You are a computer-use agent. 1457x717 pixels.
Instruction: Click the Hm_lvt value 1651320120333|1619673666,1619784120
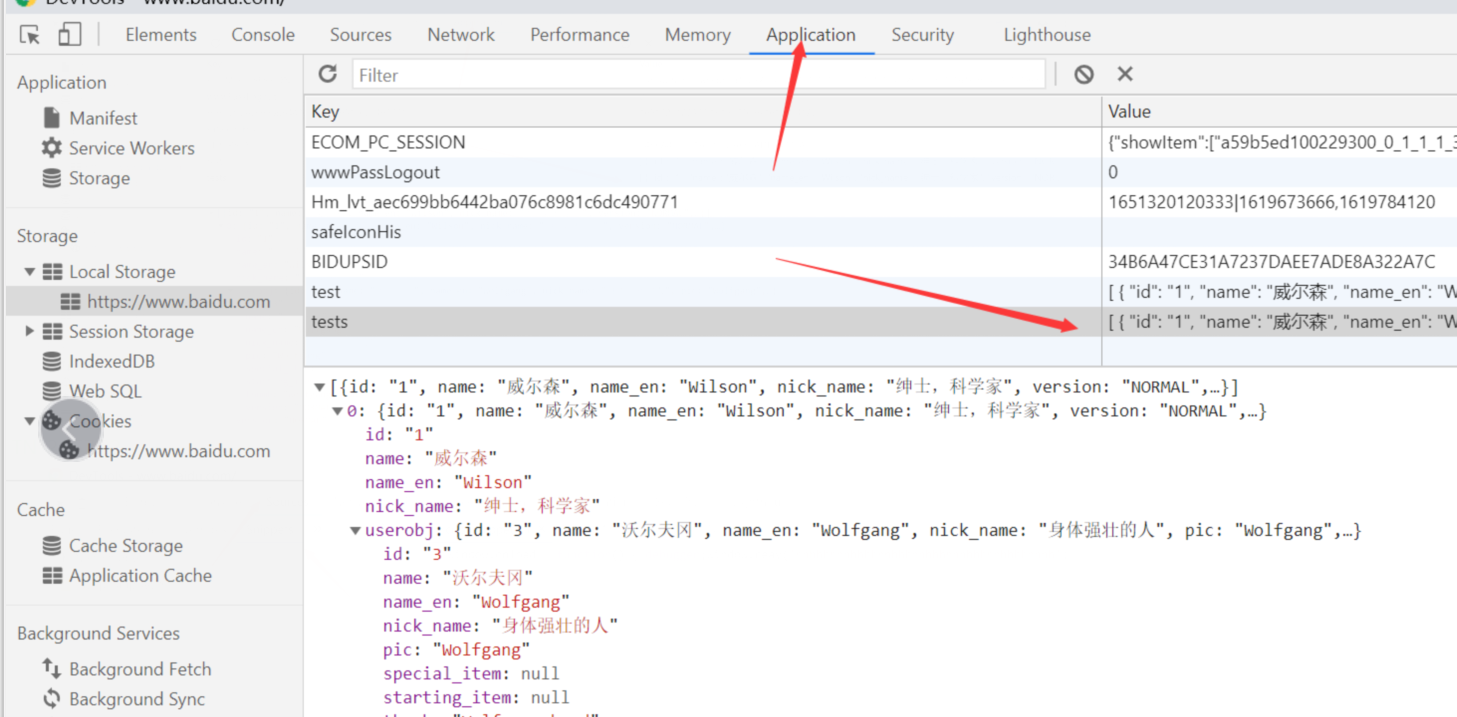pyautogui.click(x=1271, y=202)
